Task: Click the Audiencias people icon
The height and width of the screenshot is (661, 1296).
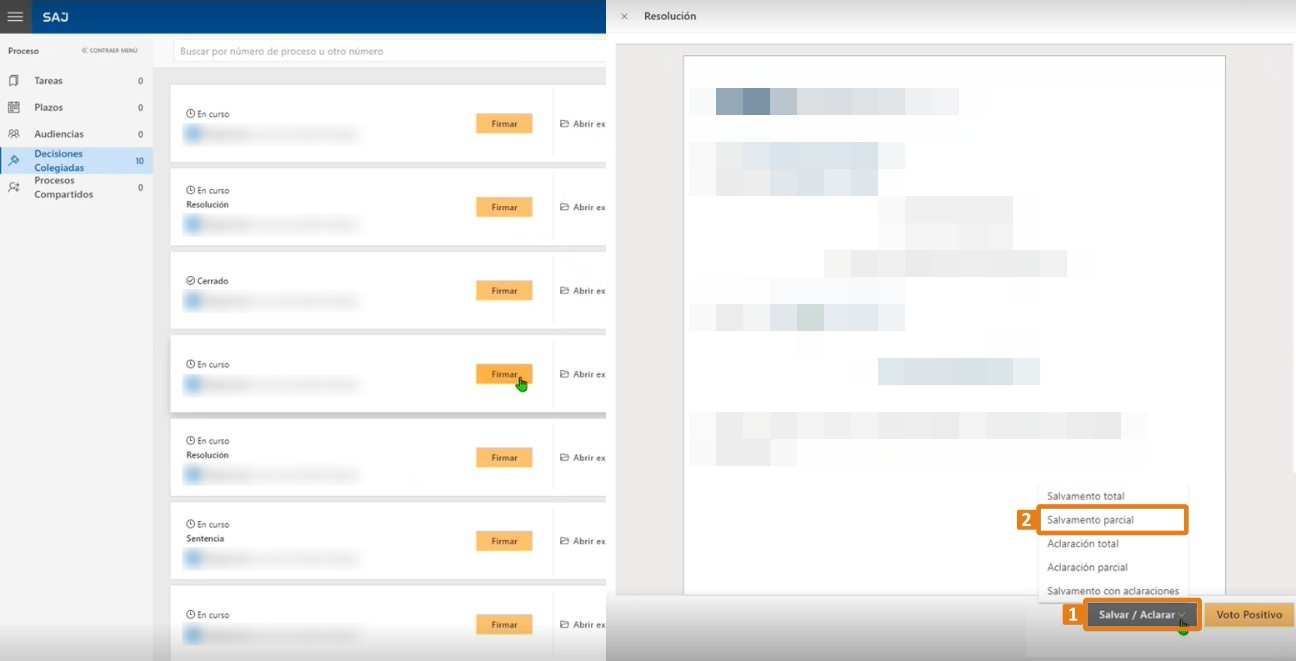Action: pyautogui.click(x=14, y=134)
